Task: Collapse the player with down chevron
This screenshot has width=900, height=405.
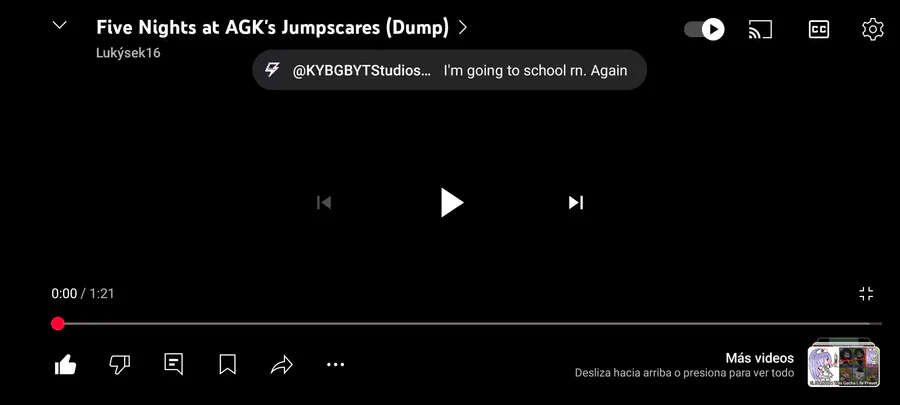Action: pos(60,25)
